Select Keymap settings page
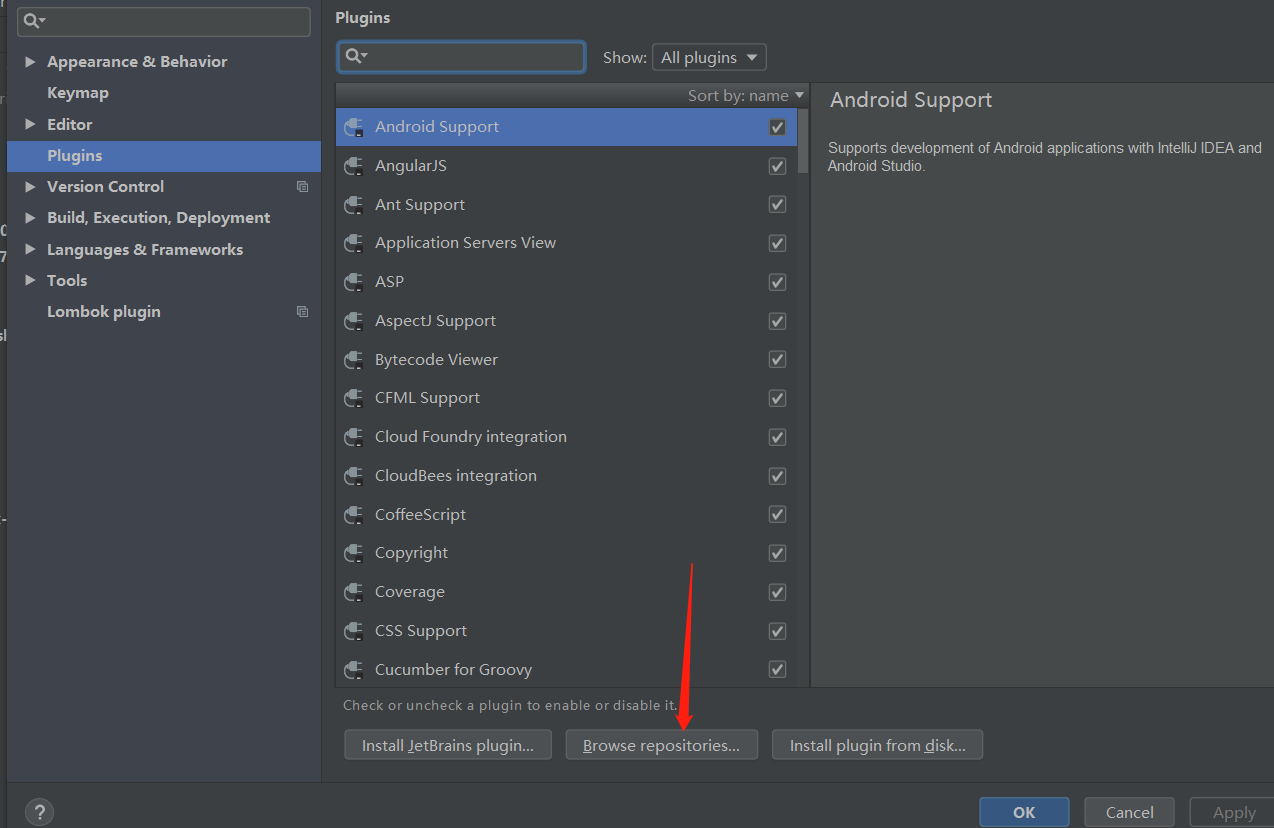The width and height of the screenshot is (1274, 828). point(78,93)
